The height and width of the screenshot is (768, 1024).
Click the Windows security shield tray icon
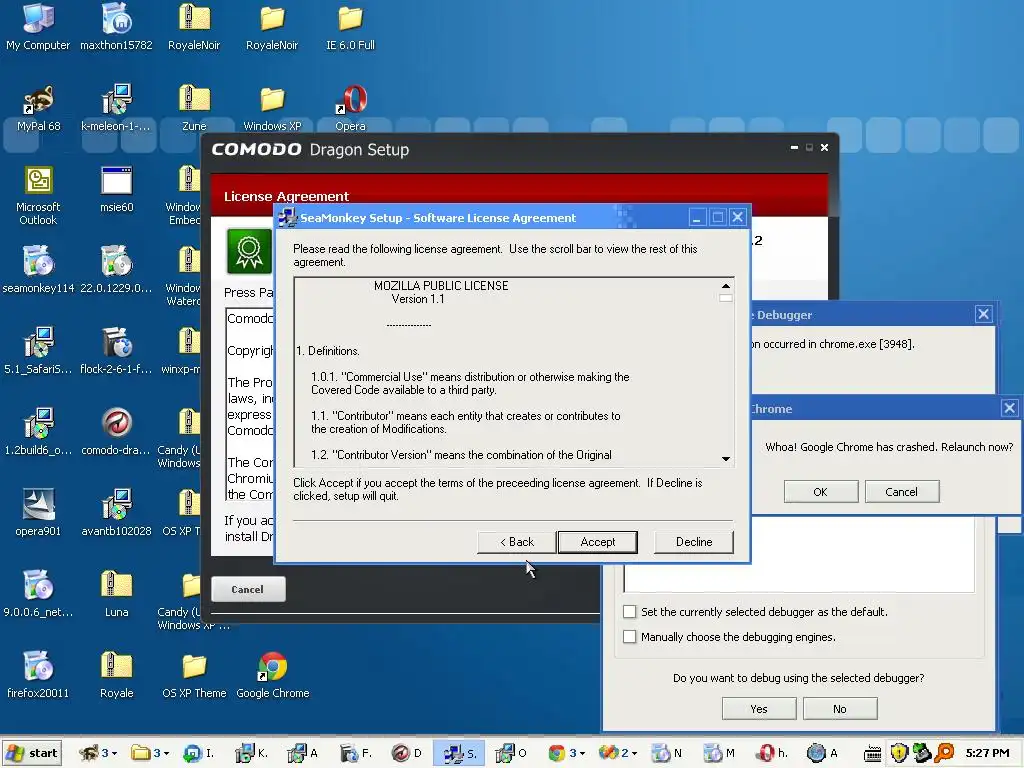pos(899,753)
